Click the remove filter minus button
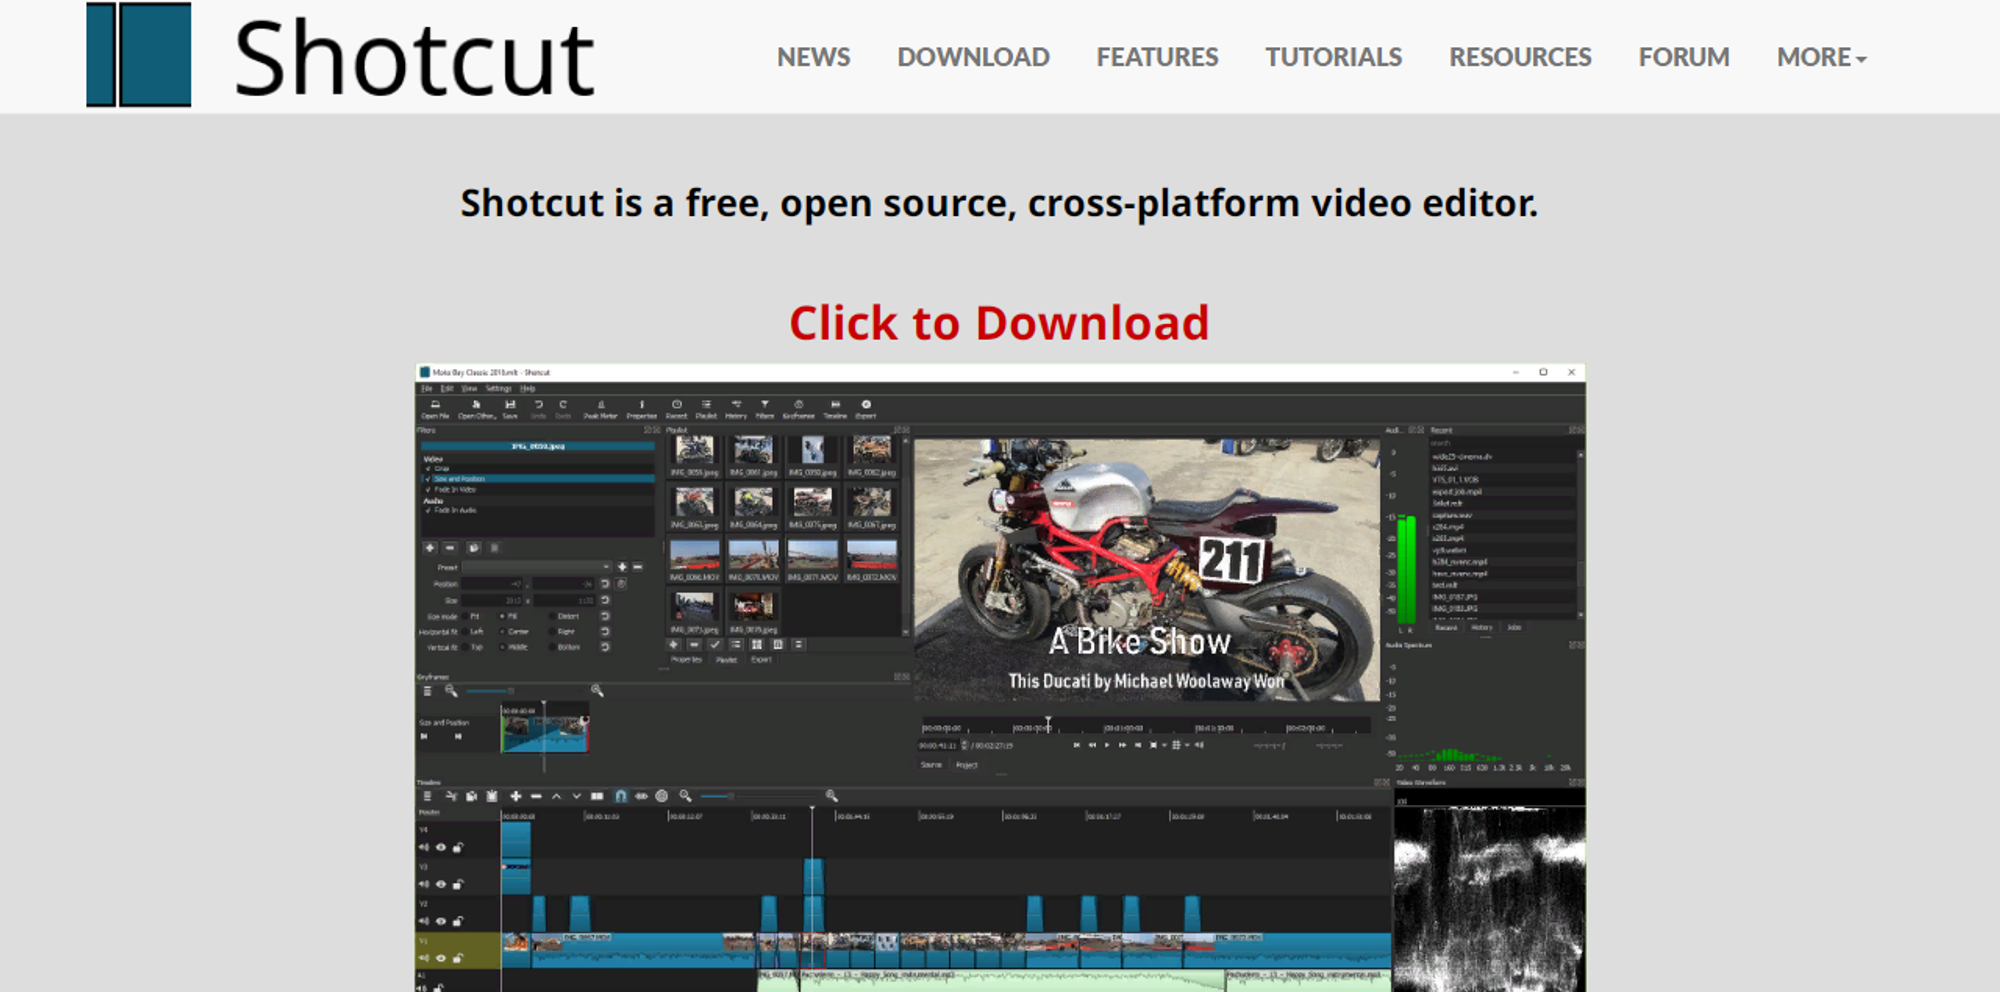The image size is (2000, 992). [450, 548]
